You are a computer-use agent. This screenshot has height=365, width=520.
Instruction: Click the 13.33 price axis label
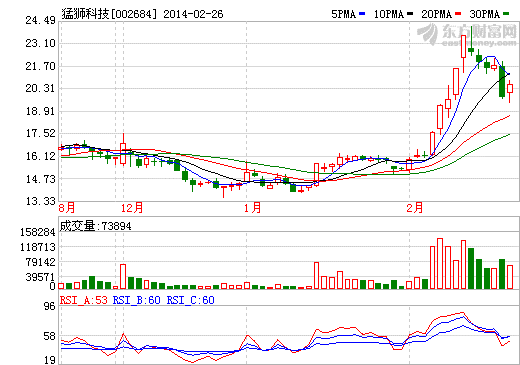point(41,201)
